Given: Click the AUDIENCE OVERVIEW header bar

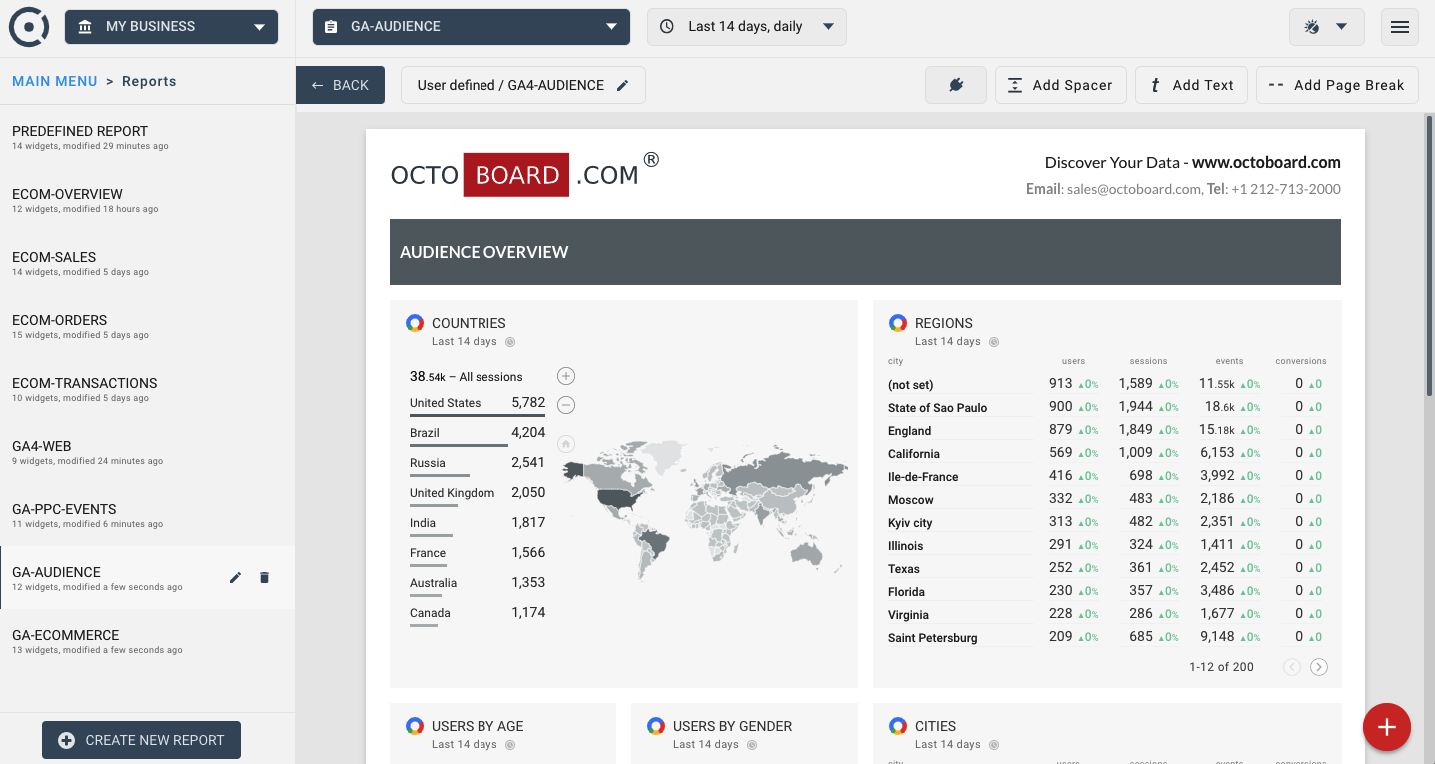Looking at the screenshot, I should coord(865,252).
